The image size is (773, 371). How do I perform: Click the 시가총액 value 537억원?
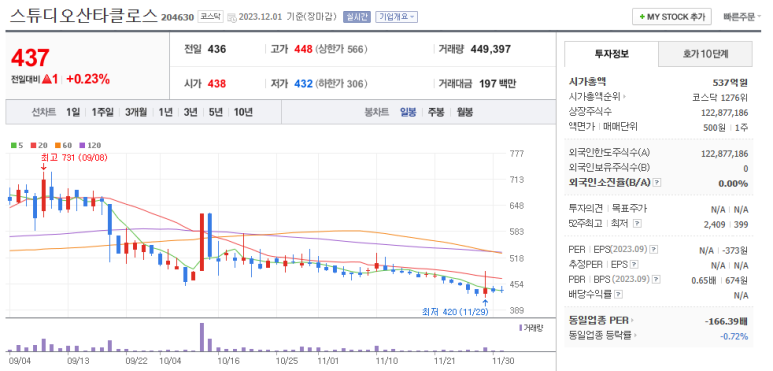730,82
